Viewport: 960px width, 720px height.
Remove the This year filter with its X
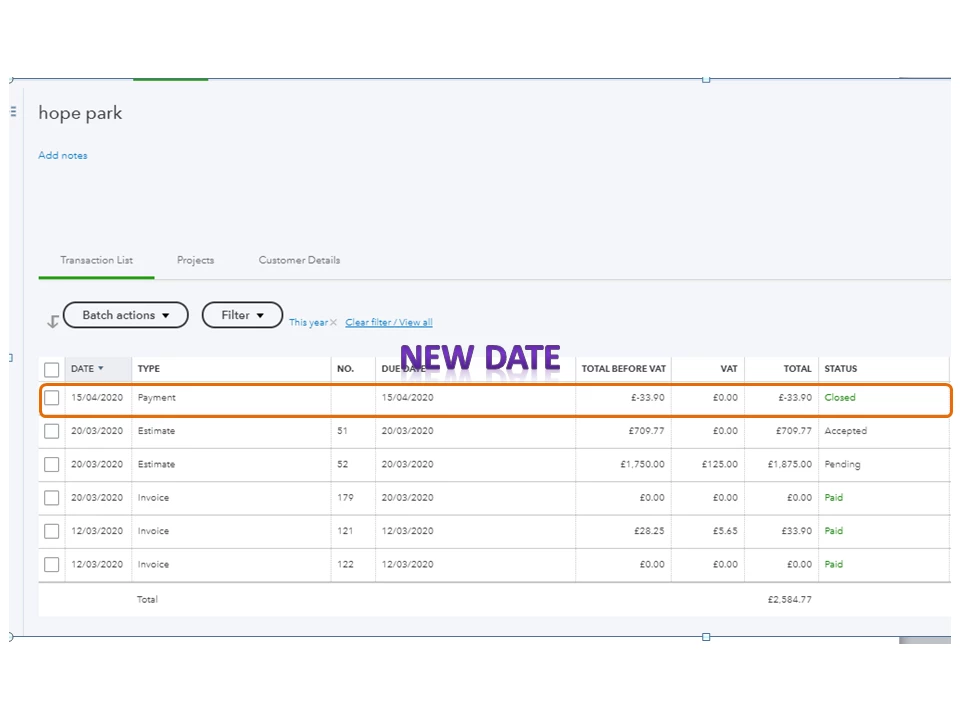(x=333, y=322)
